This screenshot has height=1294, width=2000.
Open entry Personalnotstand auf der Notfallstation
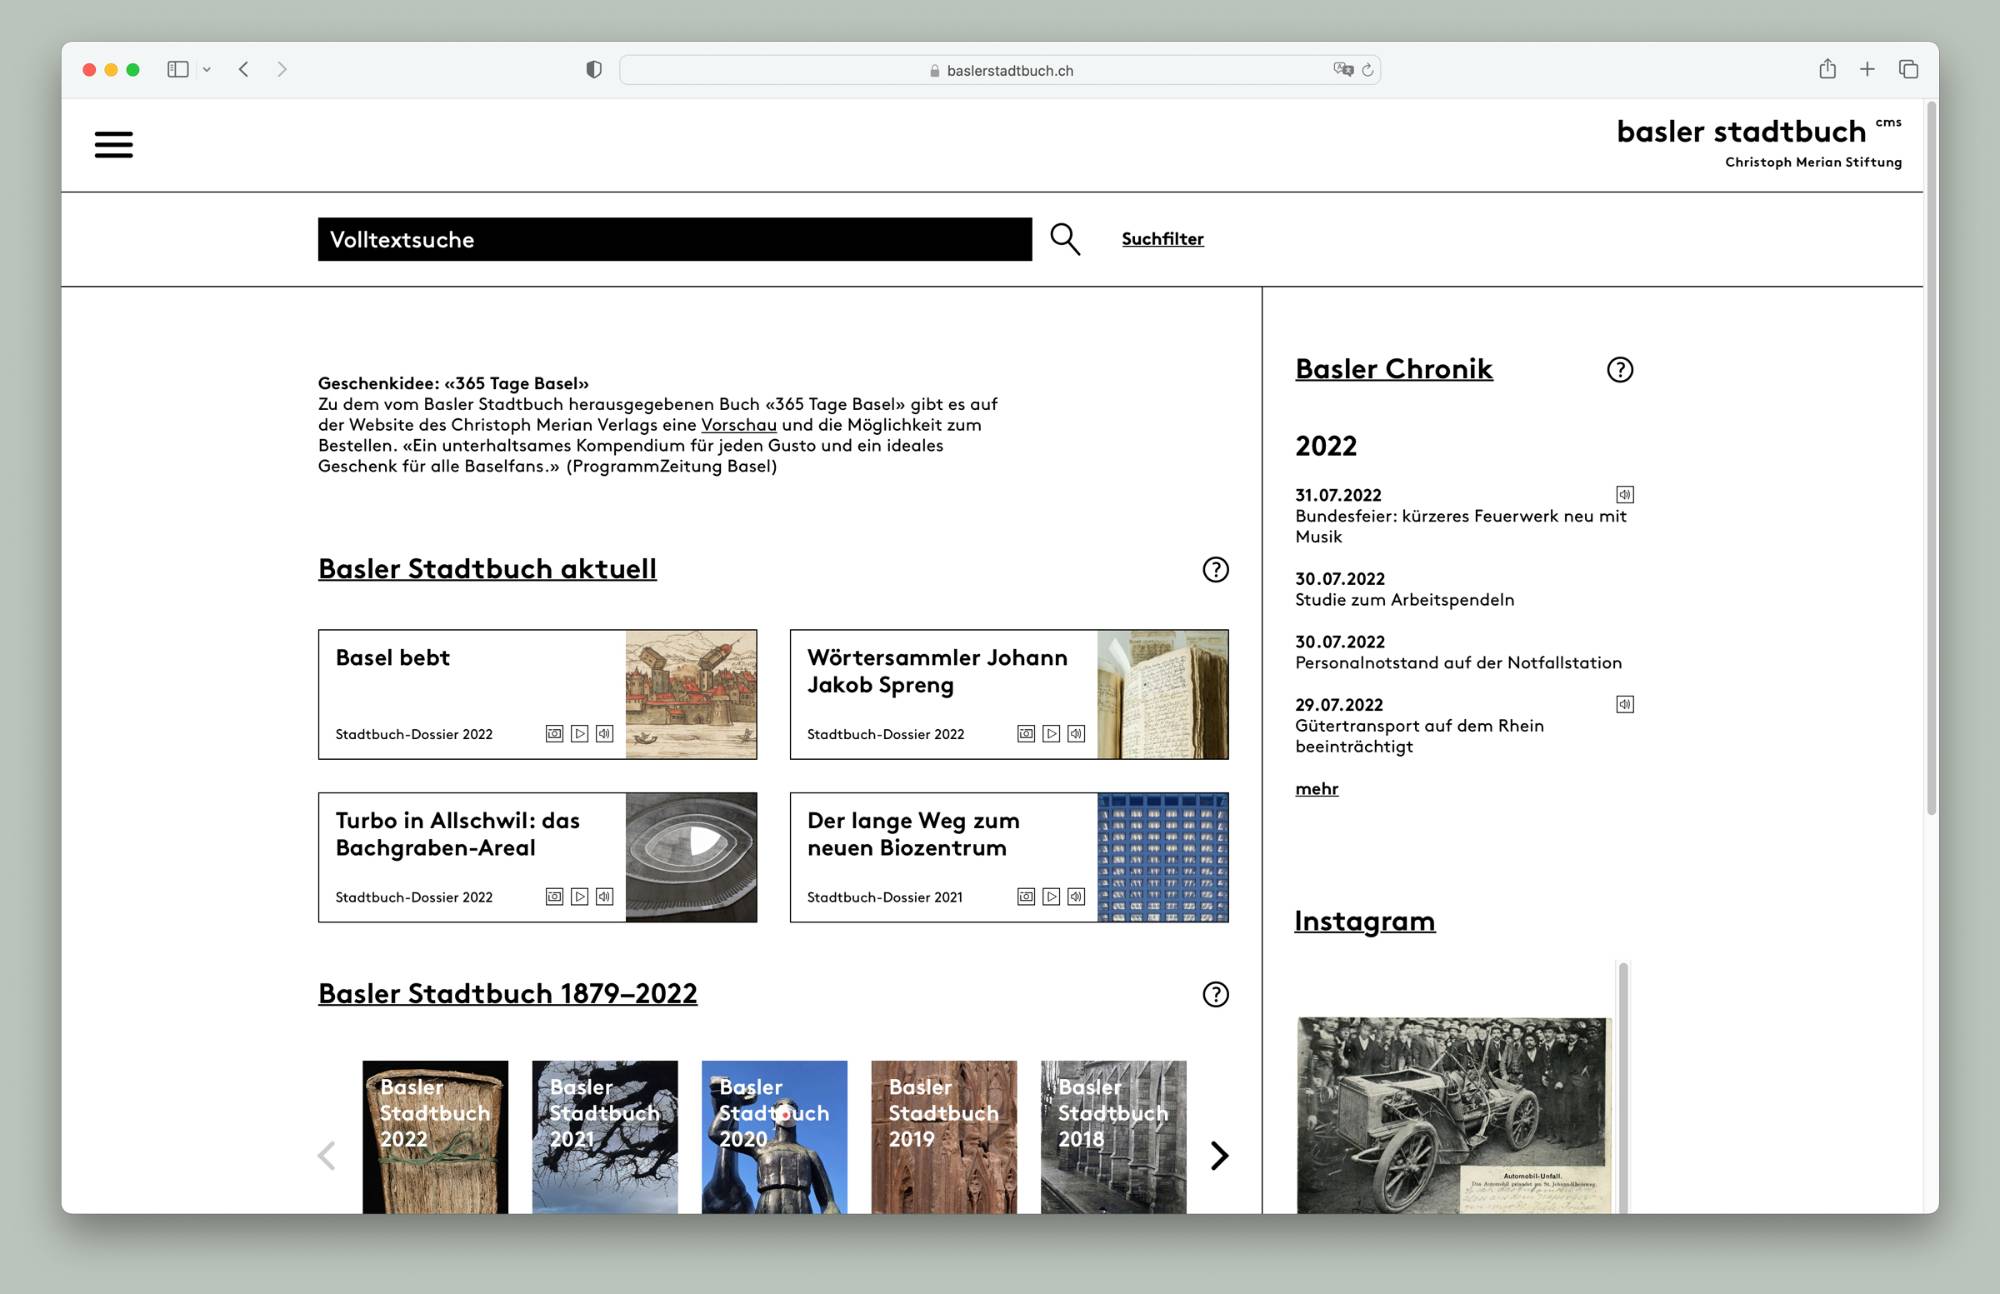1458,663
